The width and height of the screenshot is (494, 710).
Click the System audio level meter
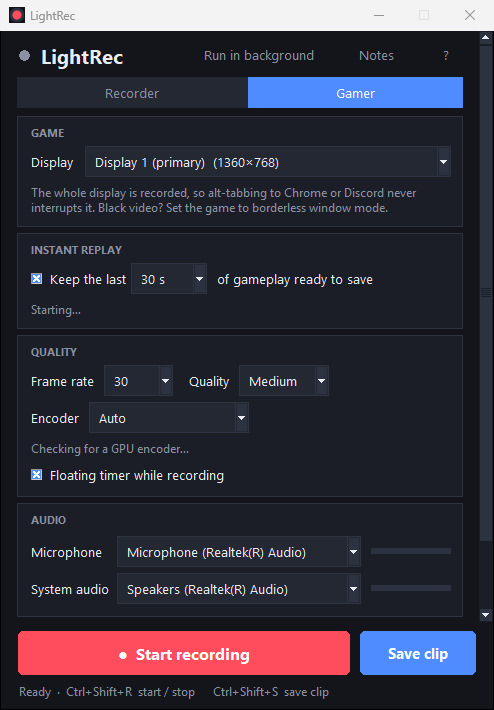coord(411,588)
